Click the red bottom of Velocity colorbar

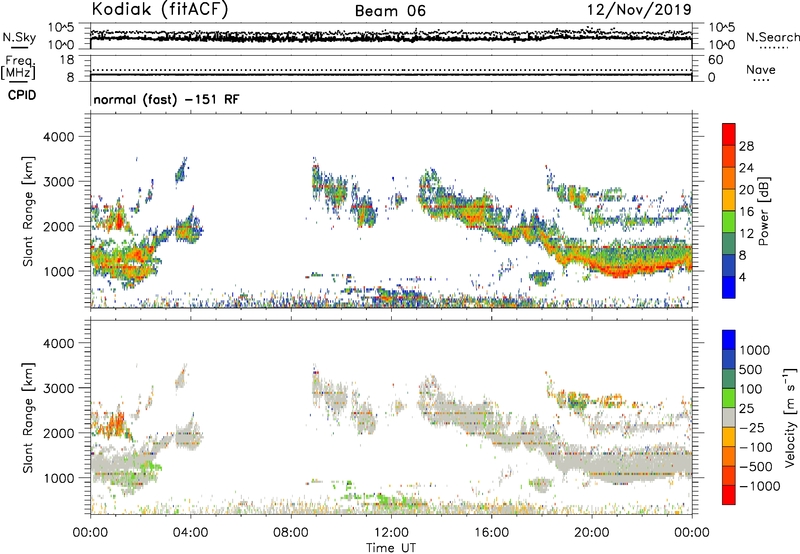[x=729, y=495]
